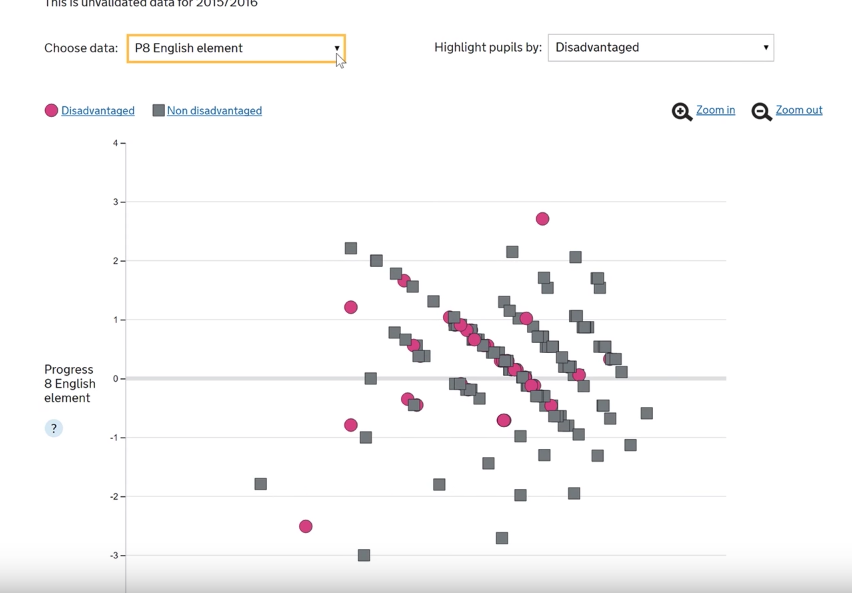Click arrow on P8 English element combo
This screenshot has height=593, width=852.
tap(337, 48)
